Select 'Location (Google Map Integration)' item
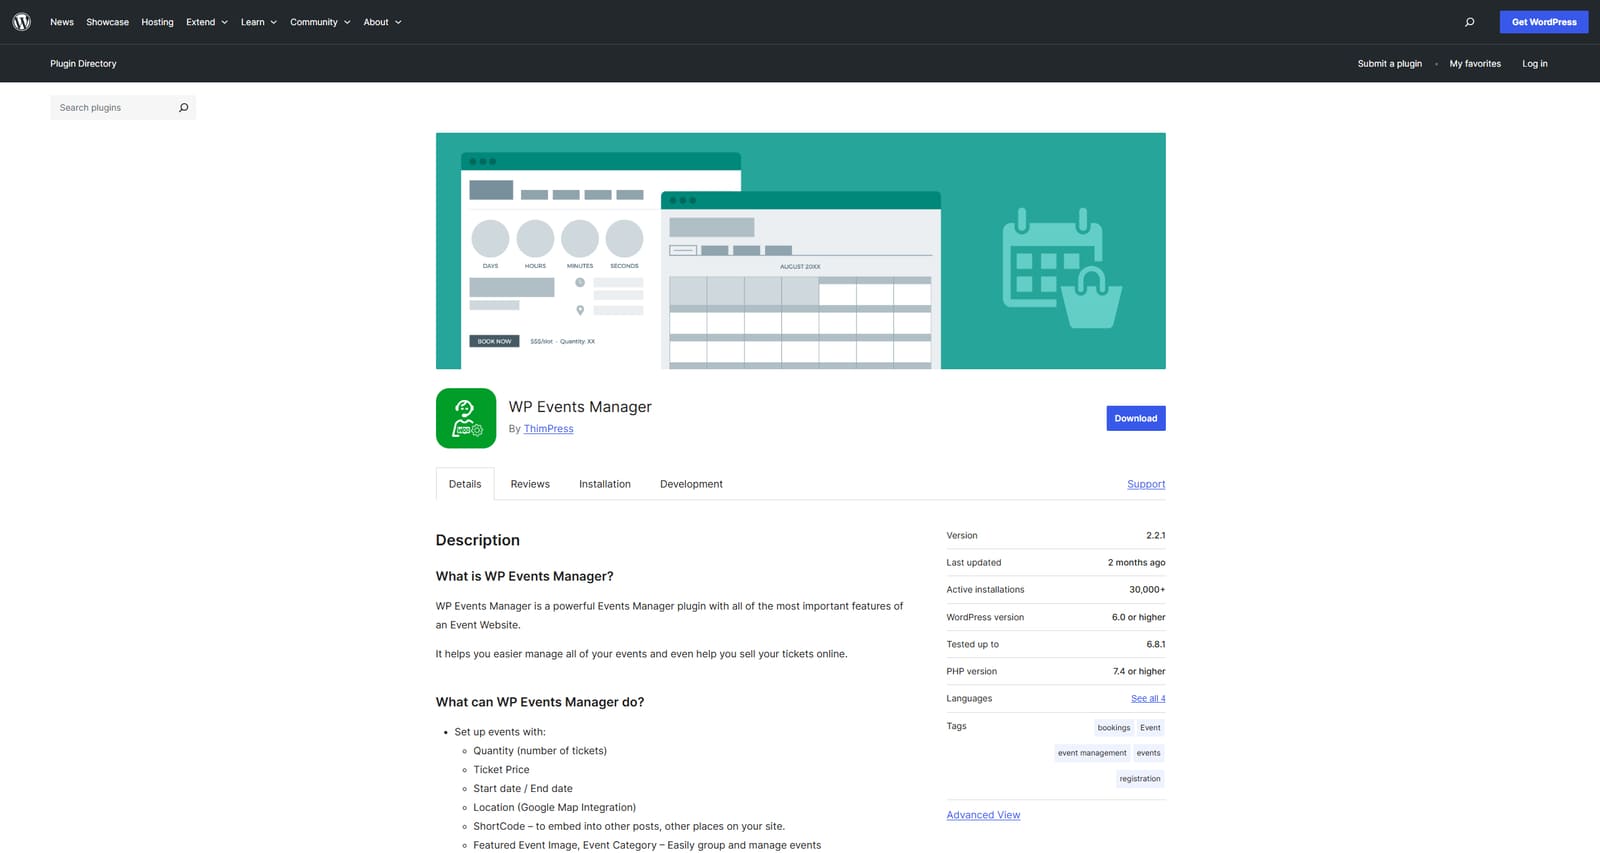1600x853 pixels. [554, 808]
